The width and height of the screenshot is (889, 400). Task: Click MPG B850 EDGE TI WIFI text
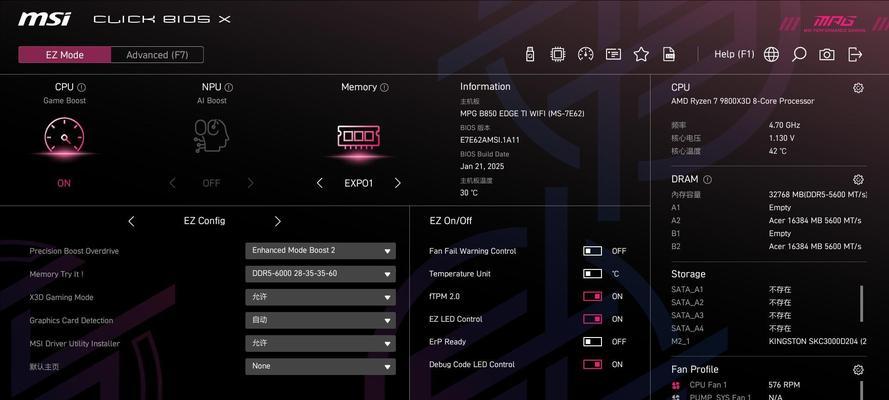point(522,113)
